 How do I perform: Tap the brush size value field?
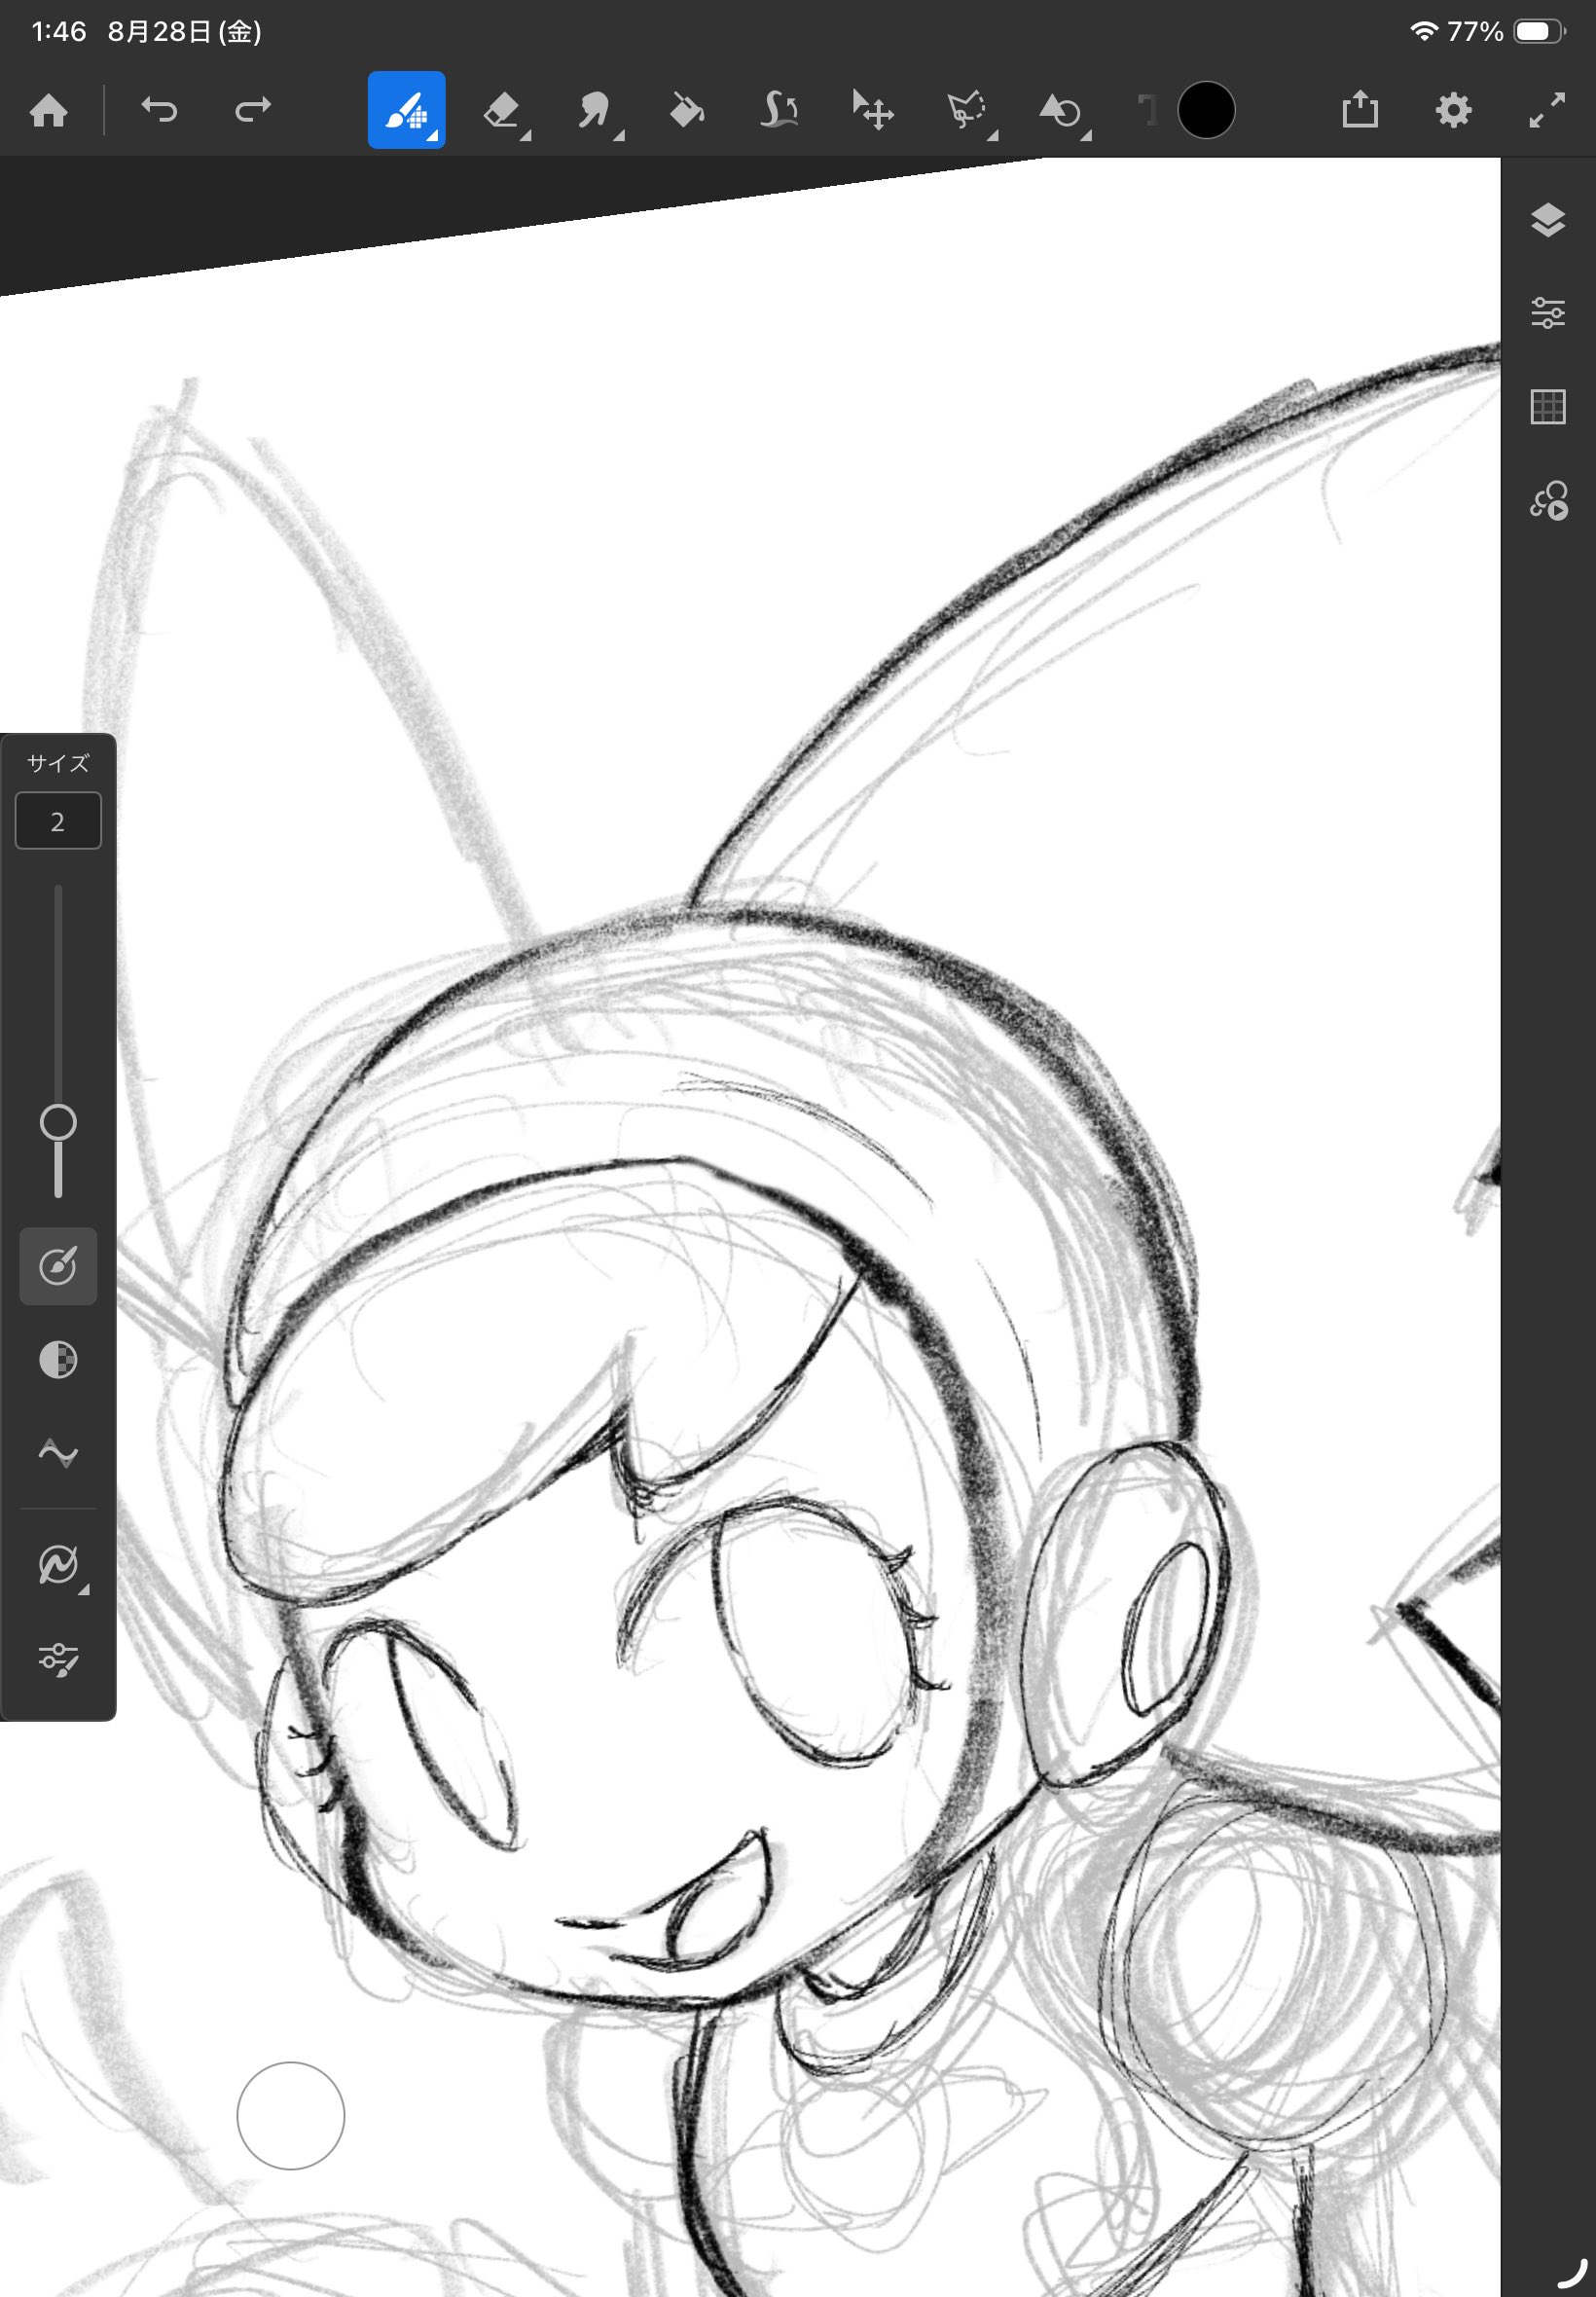click(58, 821)
